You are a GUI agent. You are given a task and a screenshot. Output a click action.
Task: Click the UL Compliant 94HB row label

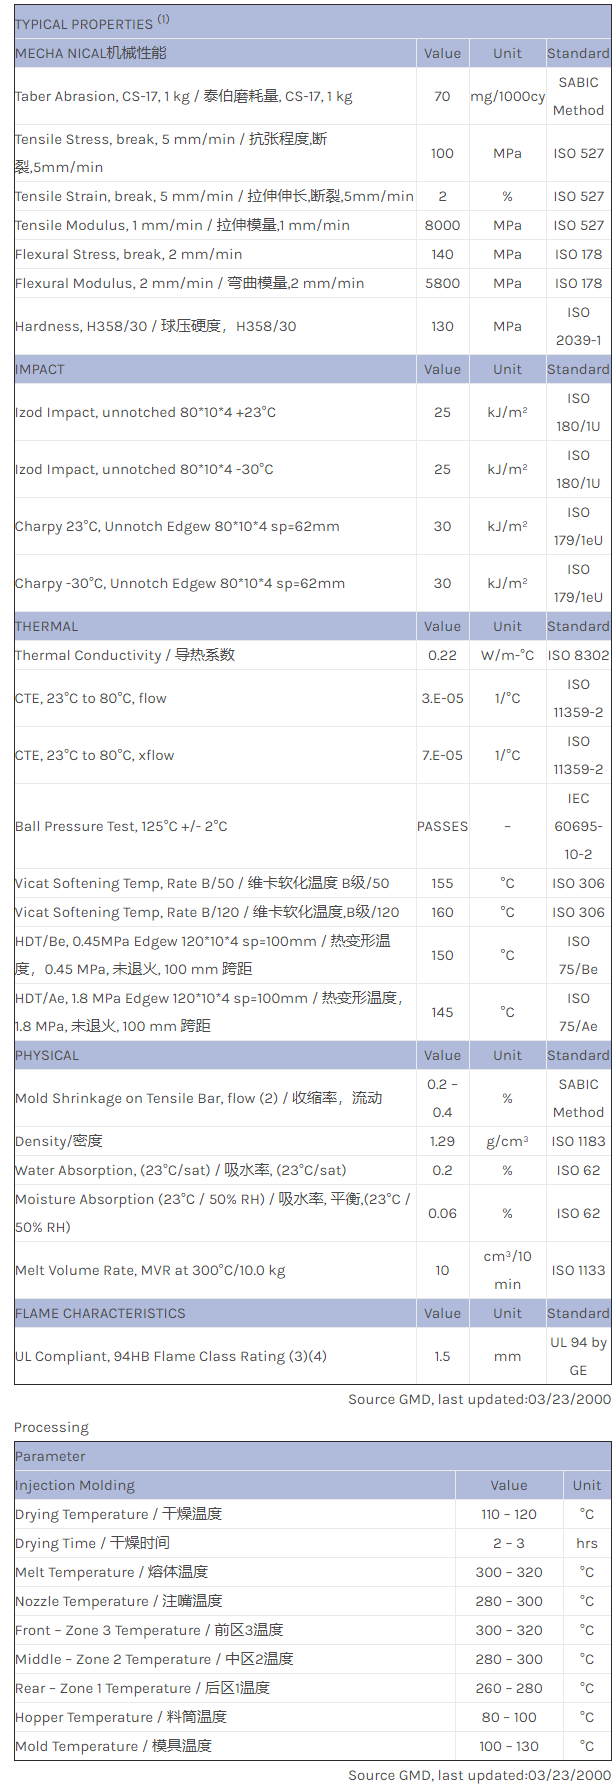(170, 1357)
